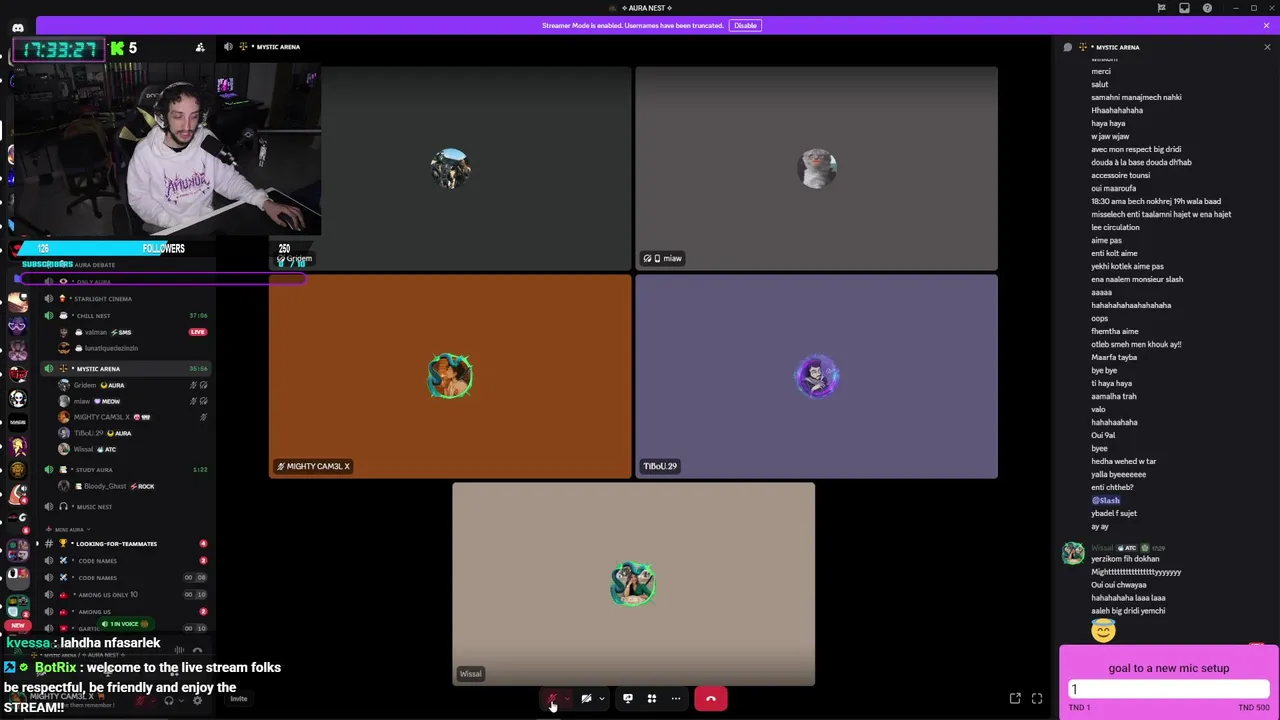The width and height of the screenshot is (1280, 720).
Task: Open camera options arrow
Action: coord(601,699)
